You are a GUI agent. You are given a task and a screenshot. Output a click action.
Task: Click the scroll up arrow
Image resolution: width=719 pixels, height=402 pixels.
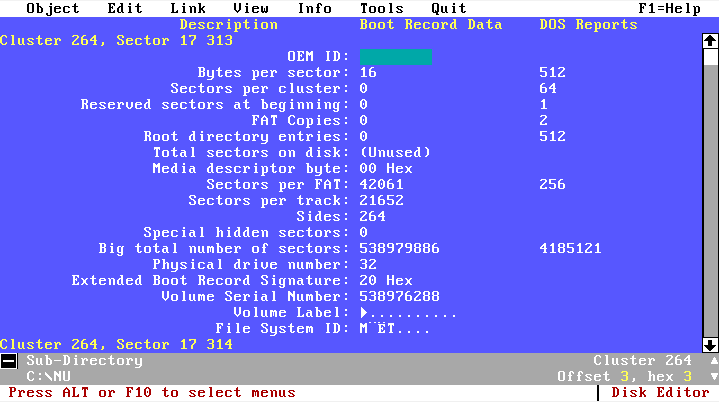pyautogui.click(x=710, y=41)
